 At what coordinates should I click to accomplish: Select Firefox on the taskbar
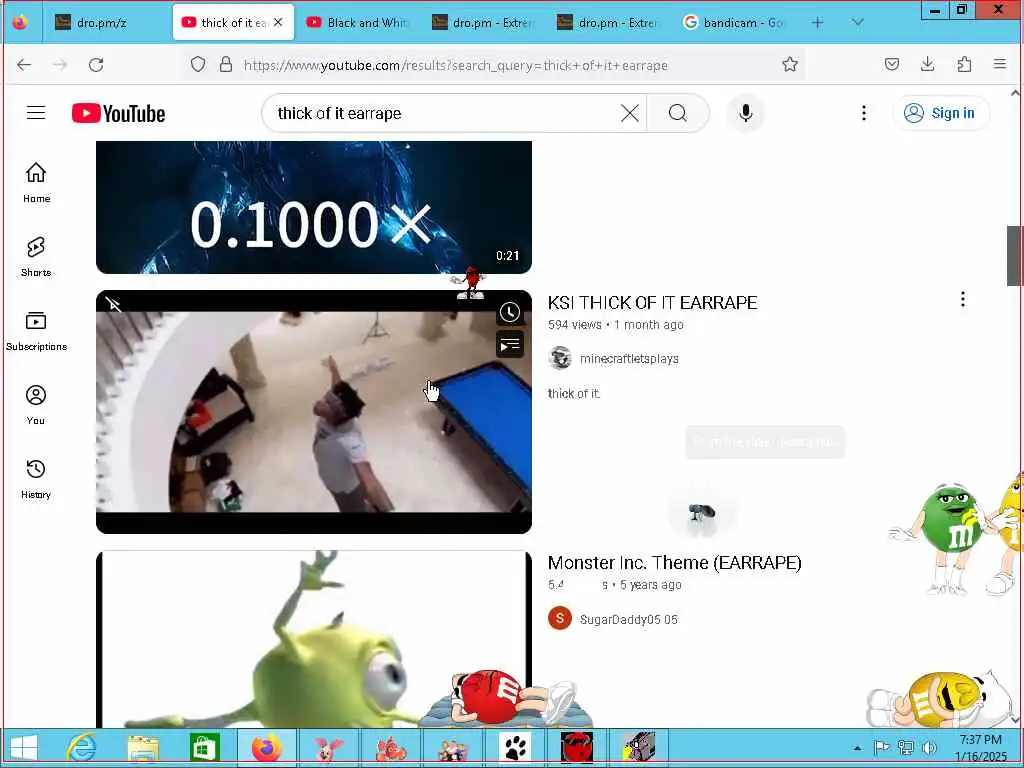(x=266, y=748)
